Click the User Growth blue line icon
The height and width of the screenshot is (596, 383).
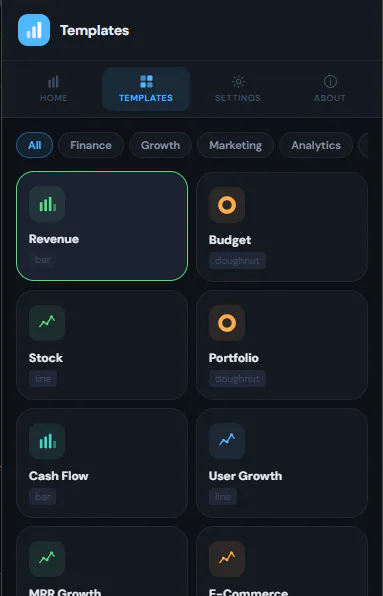227,441
